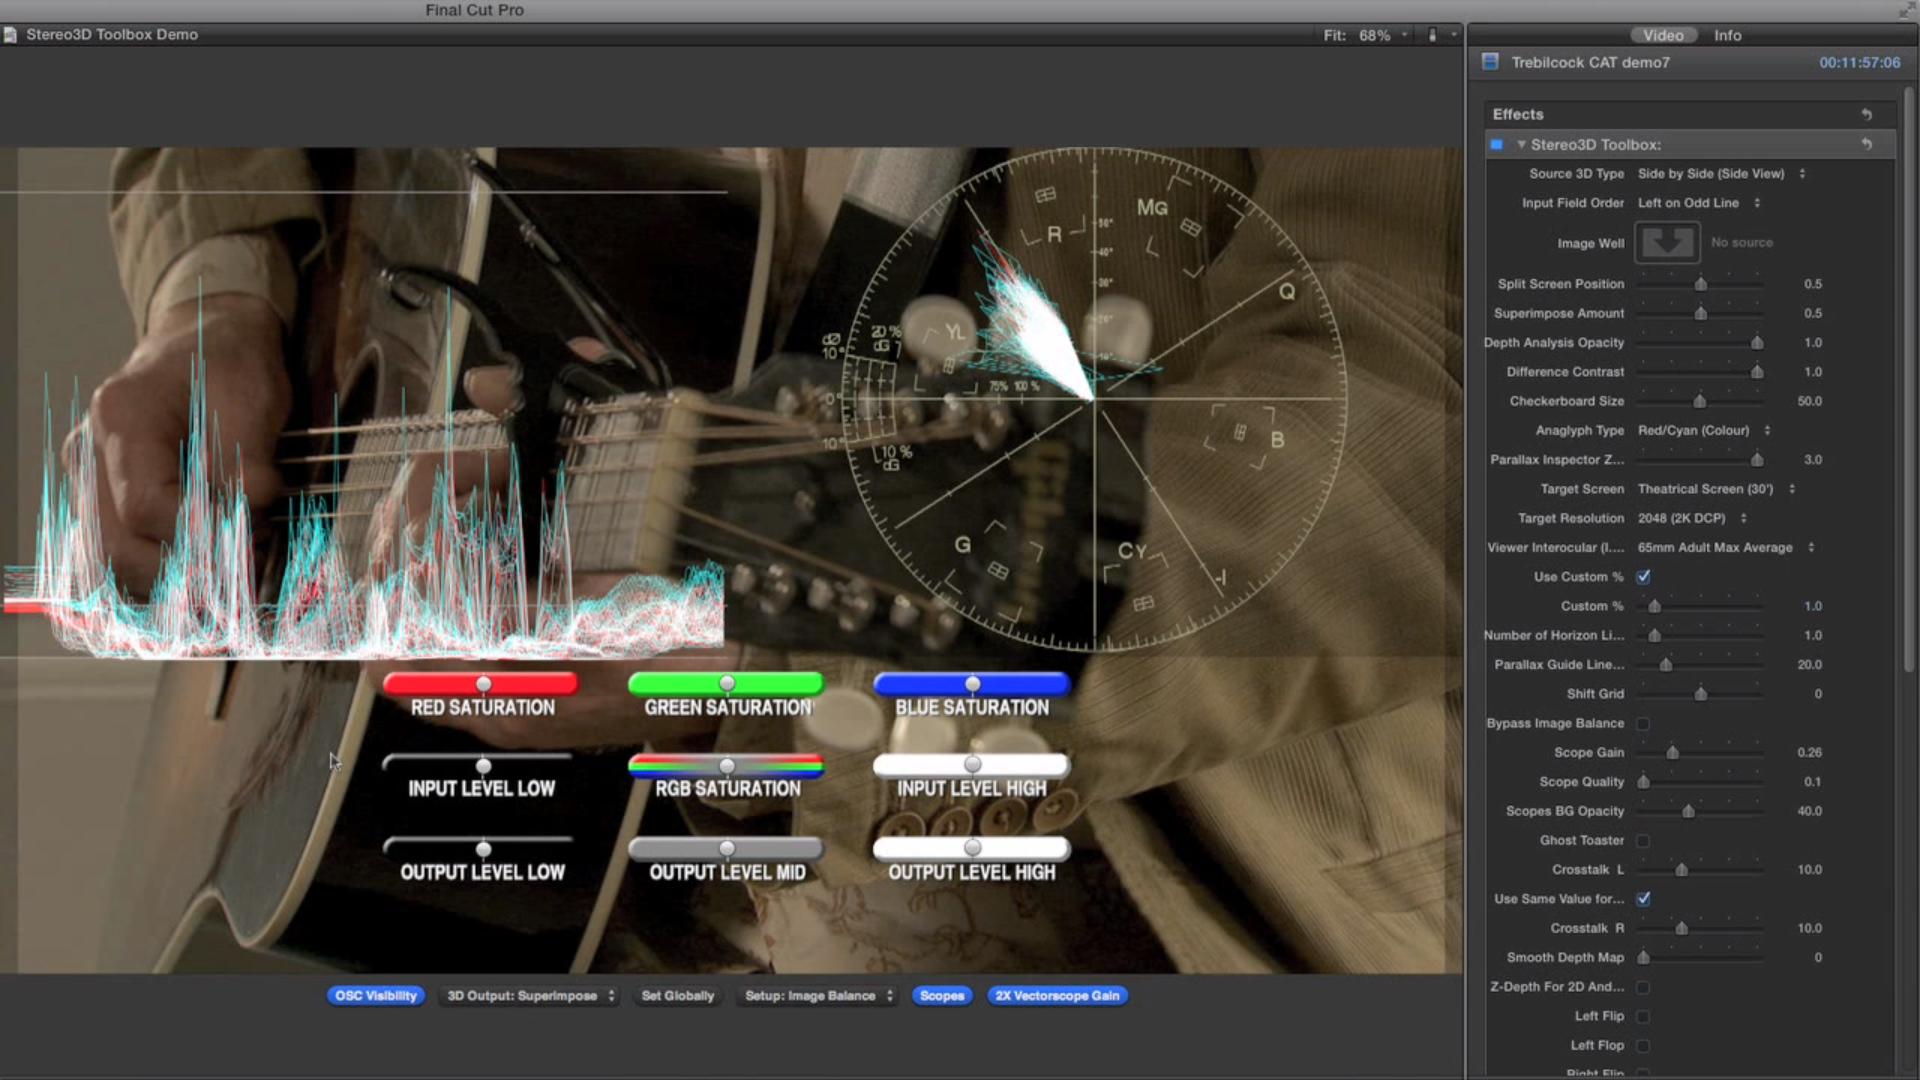Click Smooth Depth Map slider thumb

coord(1643,958)
